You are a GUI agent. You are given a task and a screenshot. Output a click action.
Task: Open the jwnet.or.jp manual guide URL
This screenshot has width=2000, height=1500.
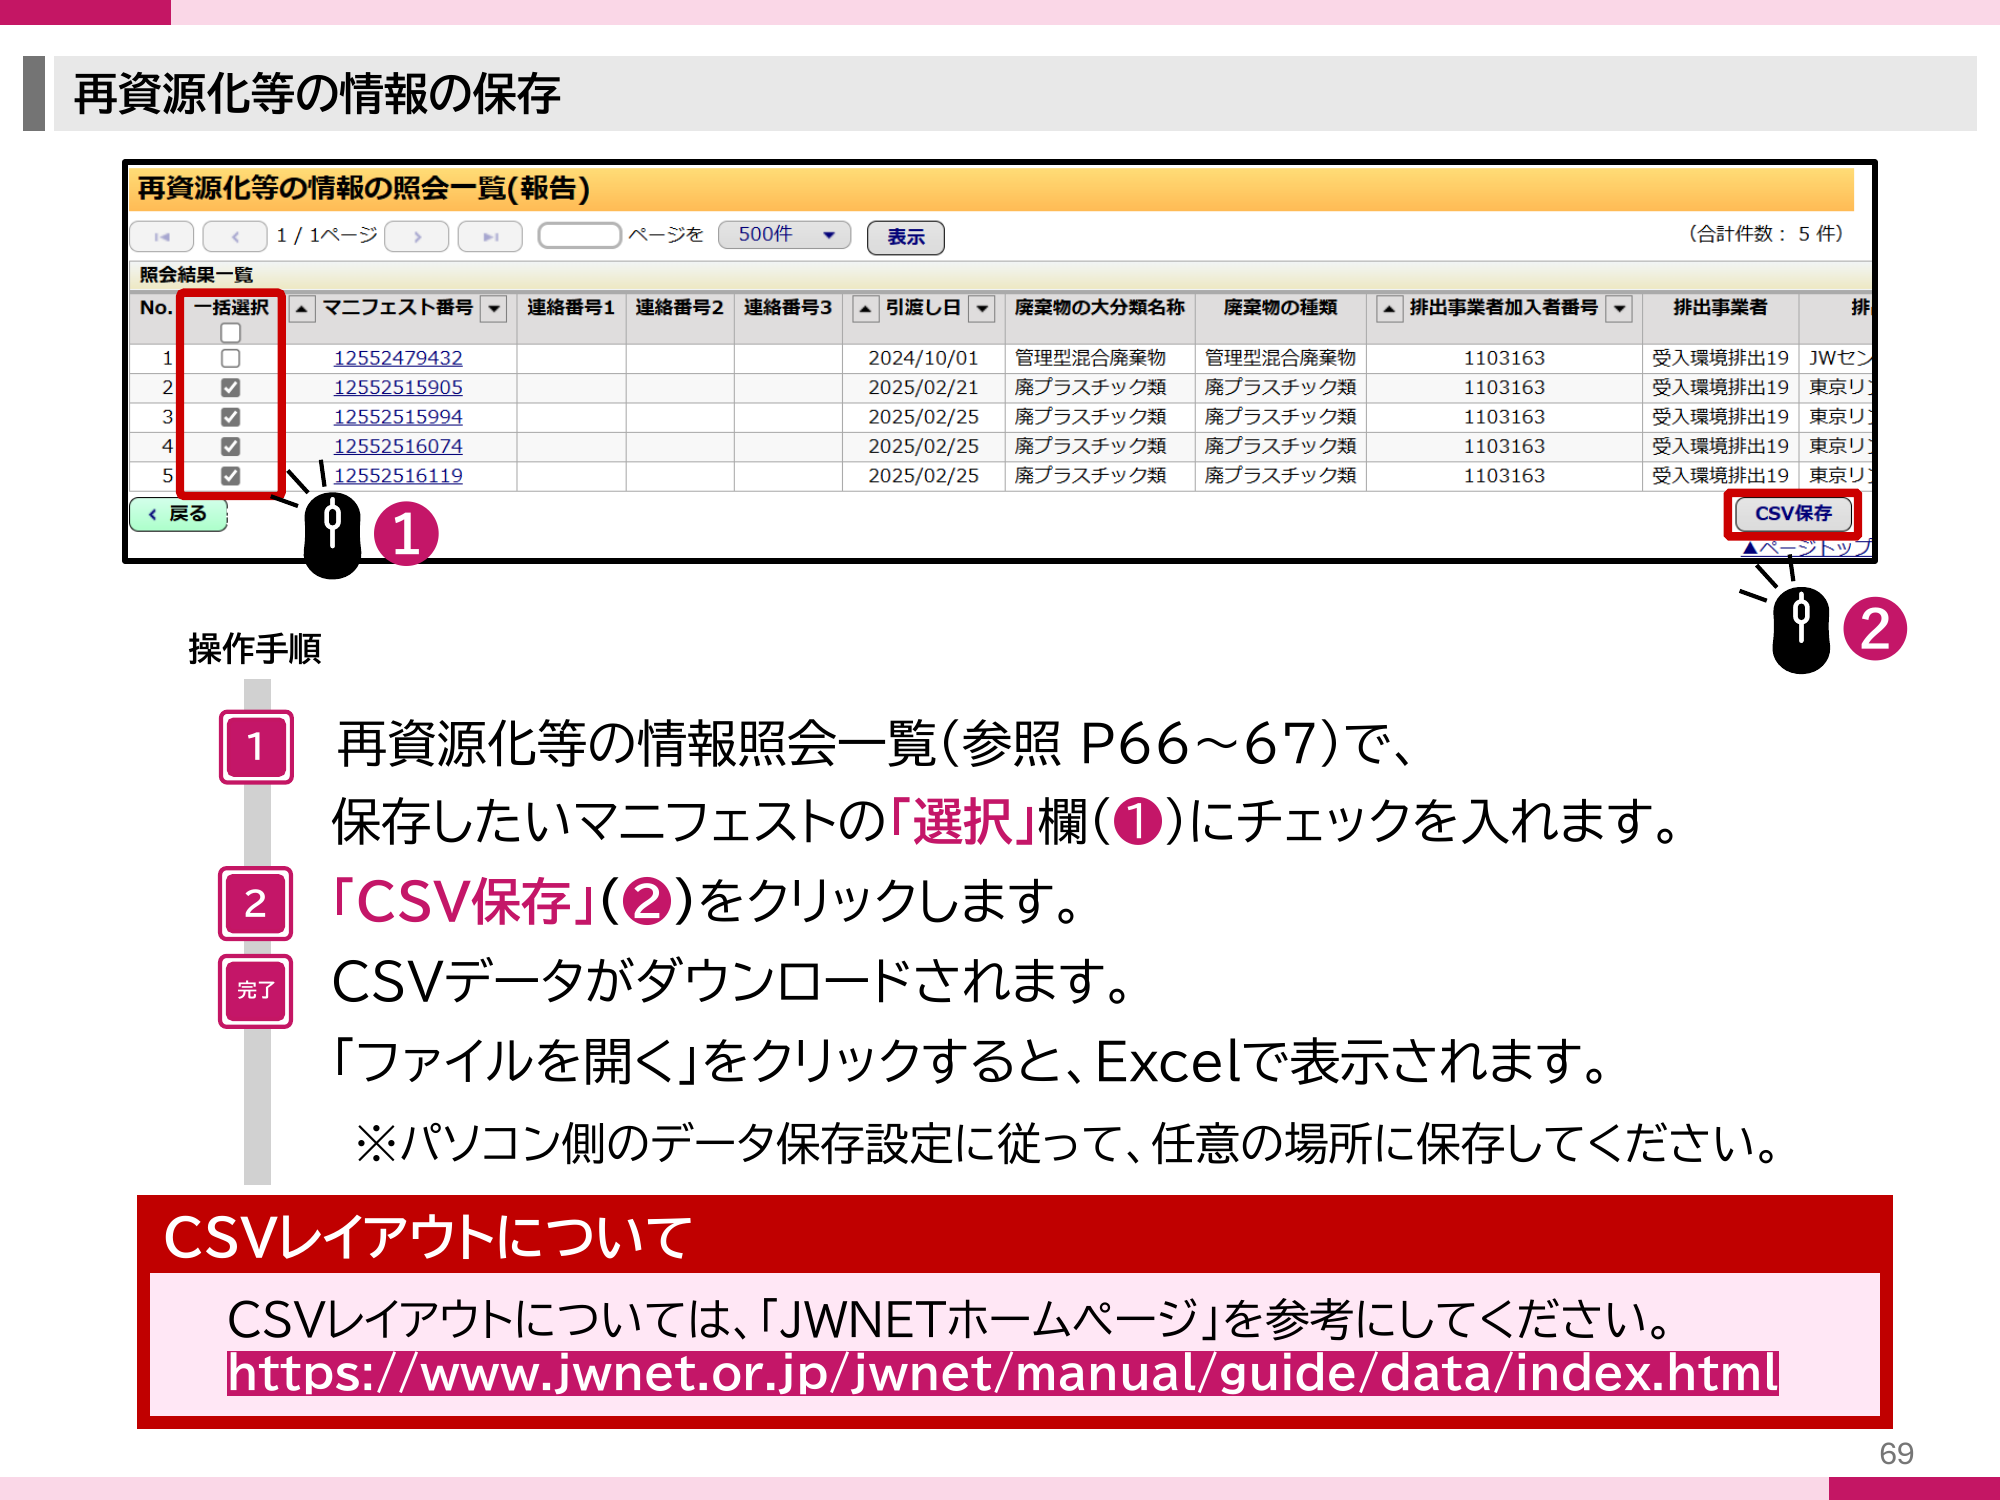pos(1003,1373)
